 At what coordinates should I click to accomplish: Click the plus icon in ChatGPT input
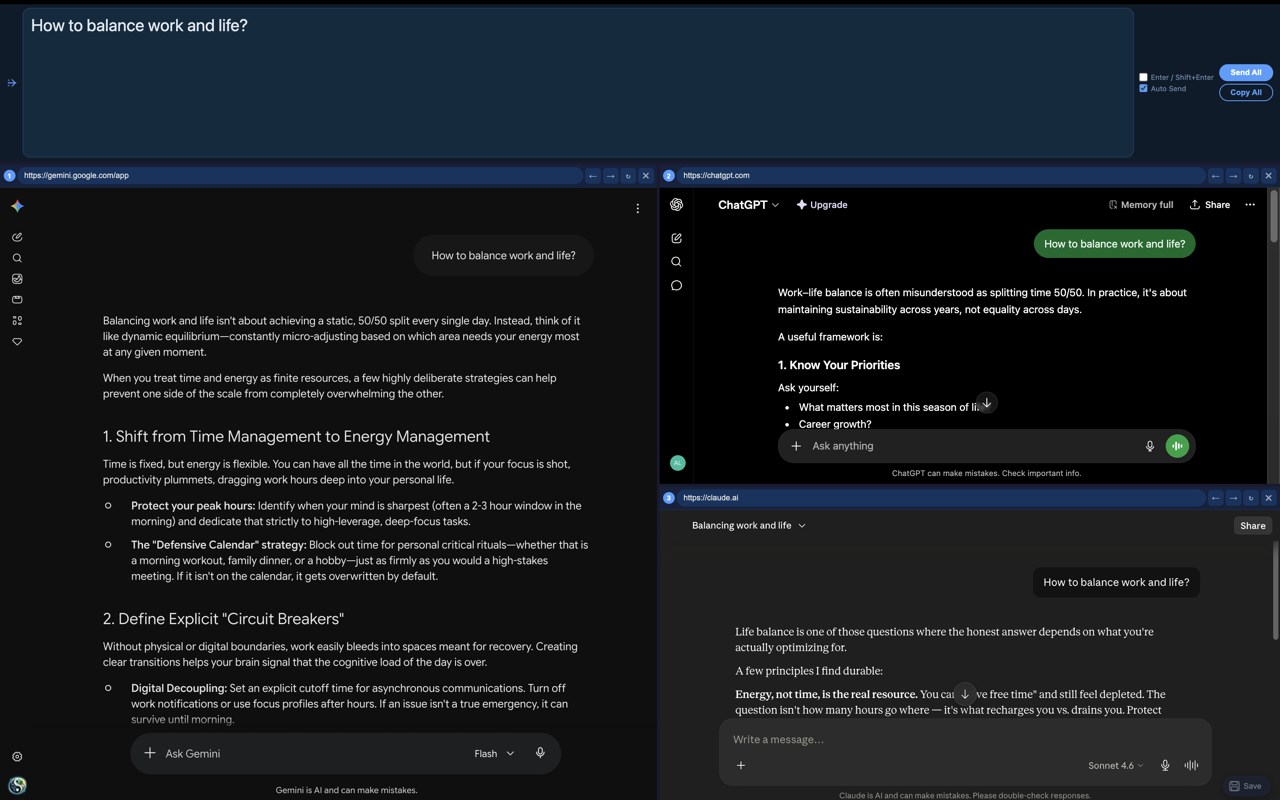click(x=796, y=446)
